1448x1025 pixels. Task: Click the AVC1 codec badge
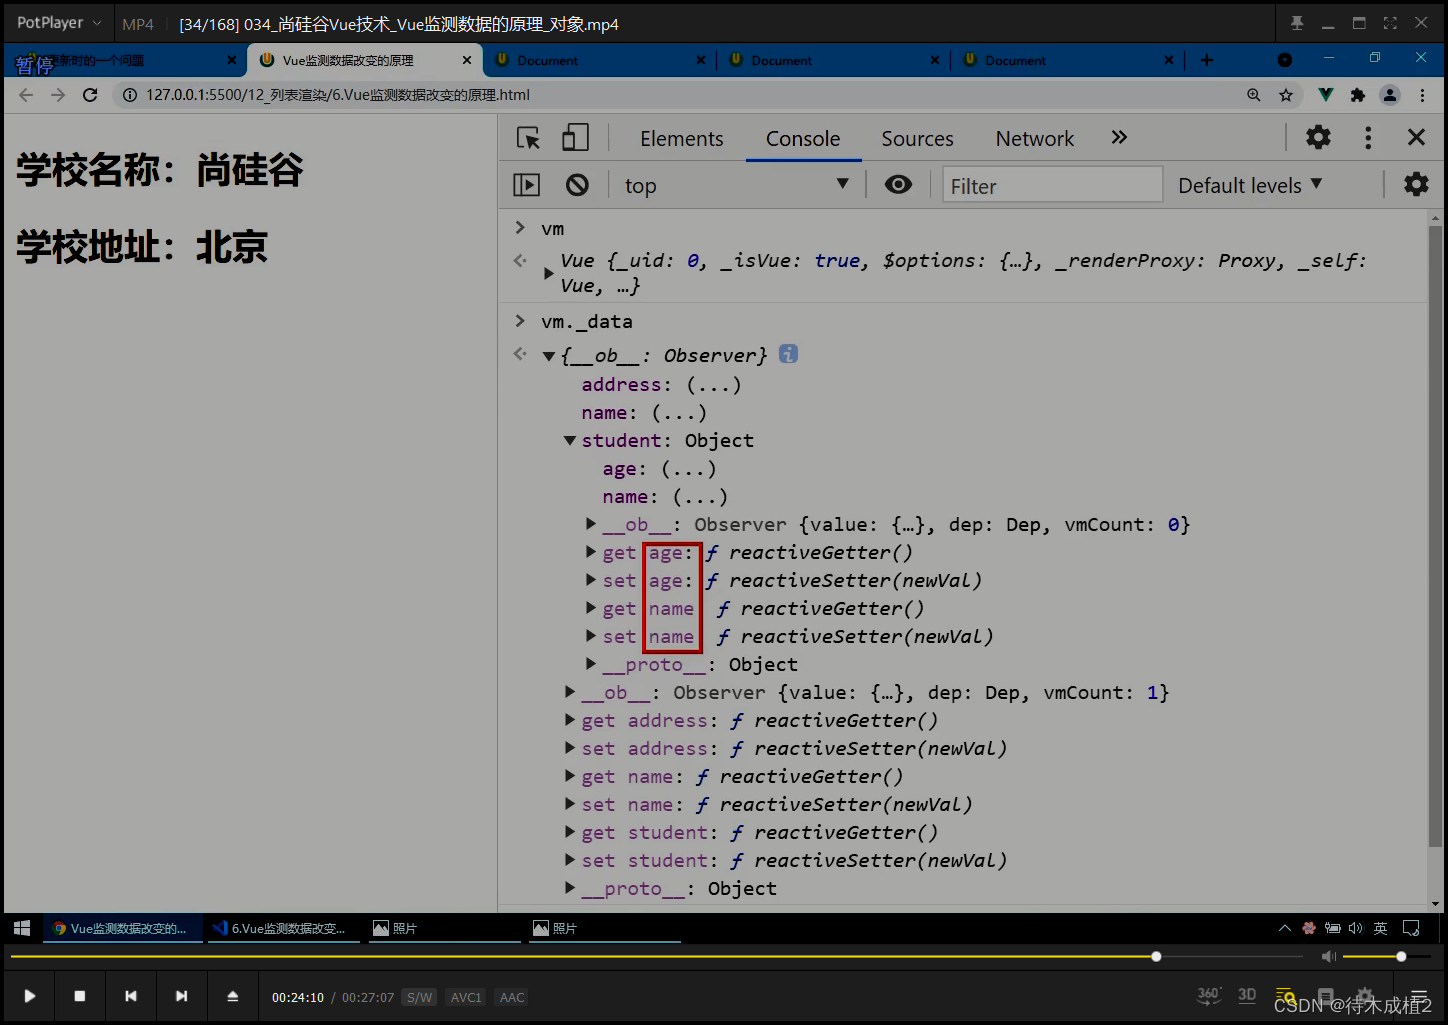[466, 997]
